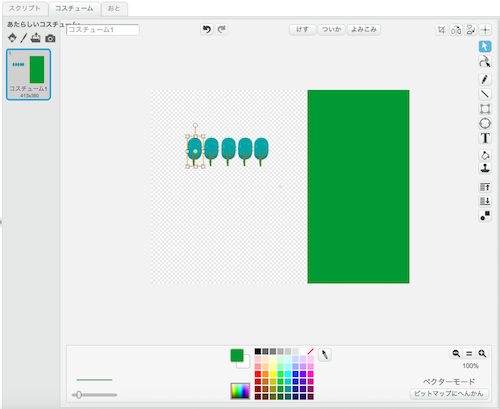Switch to the スクリプト tab
This screenshot has width=500, height=409.
(x=25, y=8)
